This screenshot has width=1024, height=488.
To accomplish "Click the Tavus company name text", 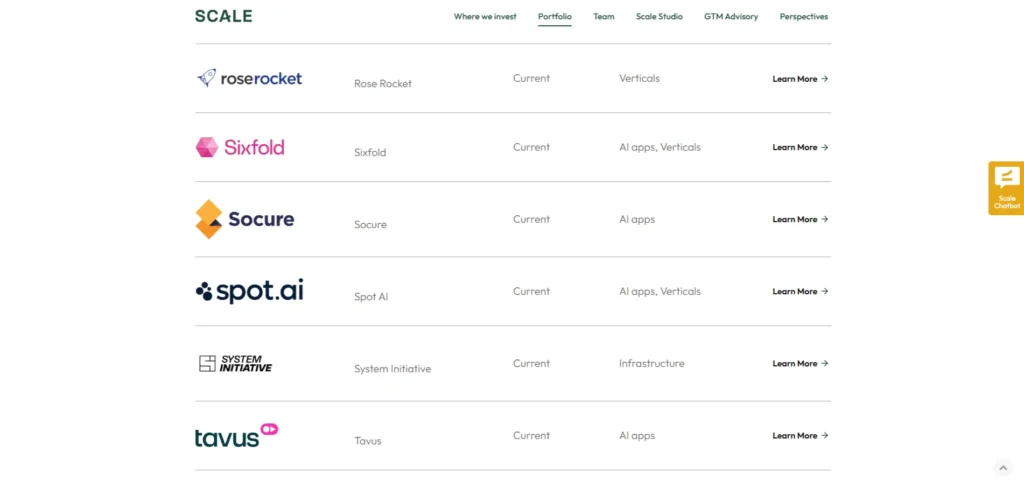I will pos(368,441).
